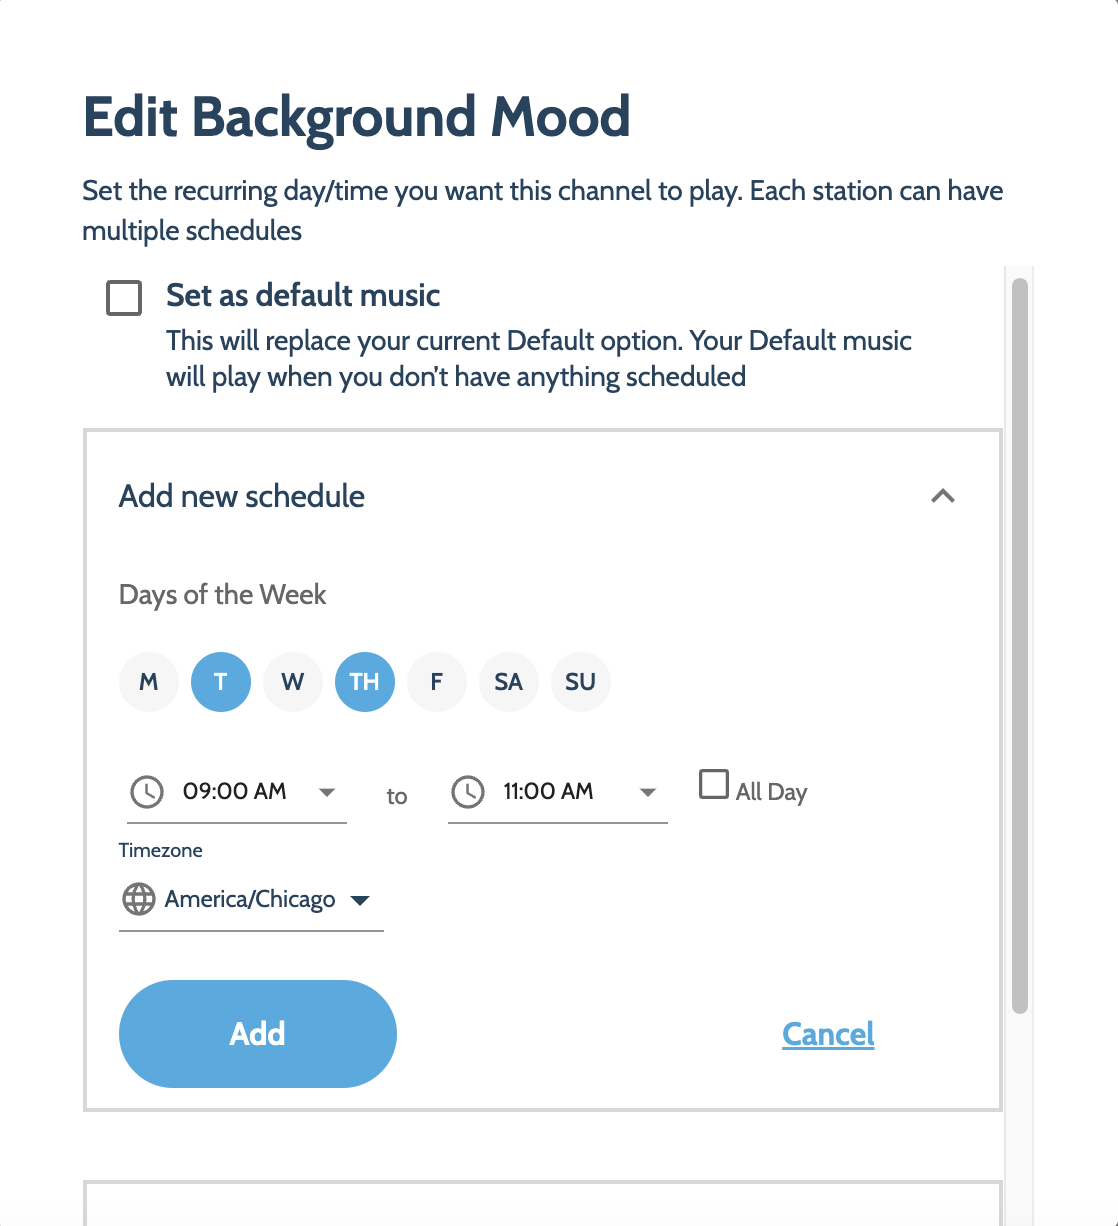Click the start time clock icon

[x=147, y=792]
